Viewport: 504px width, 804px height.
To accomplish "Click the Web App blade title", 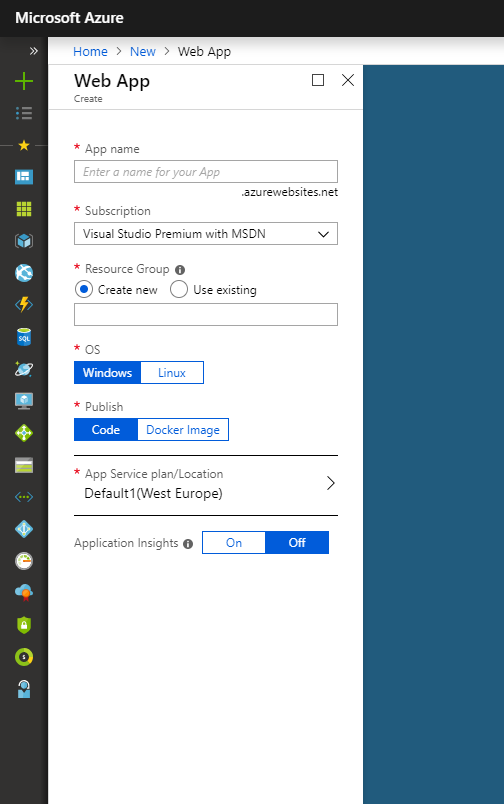I will tap(112, 81).
